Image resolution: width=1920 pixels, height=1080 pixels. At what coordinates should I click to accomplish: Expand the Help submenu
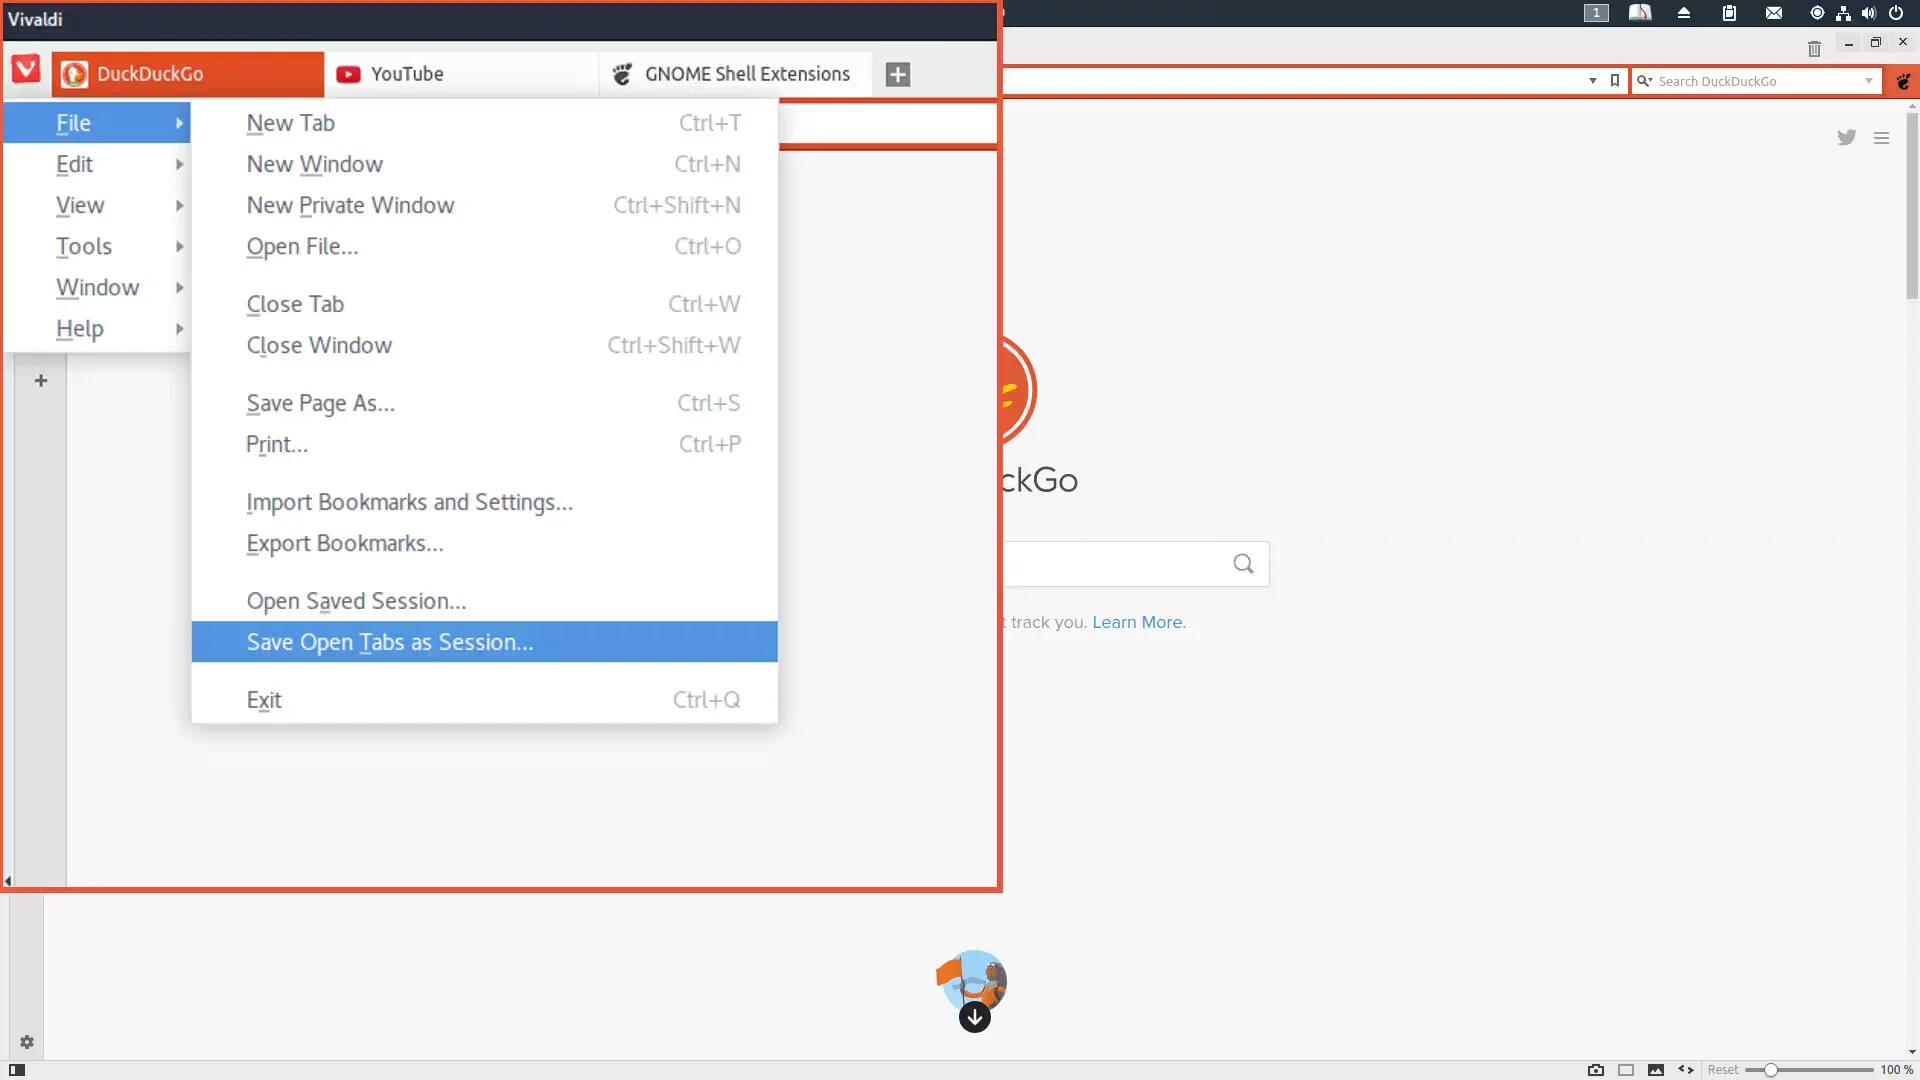[97, 328]
